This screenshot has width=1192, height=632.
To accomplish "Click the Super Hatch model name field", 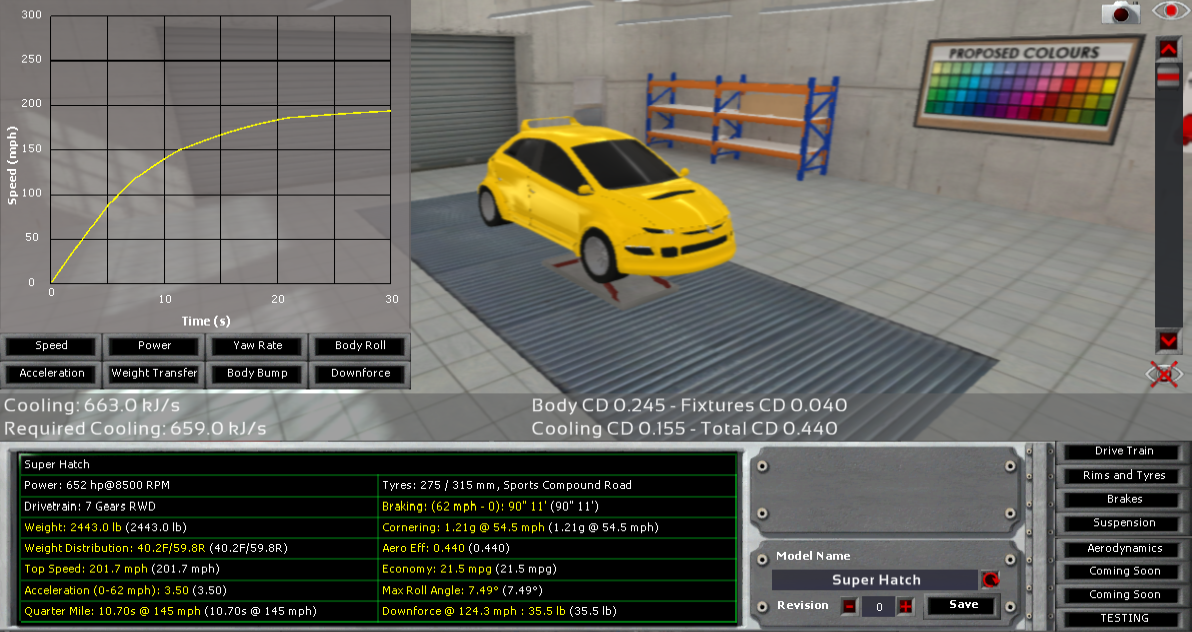I will [x=875, y=580].
